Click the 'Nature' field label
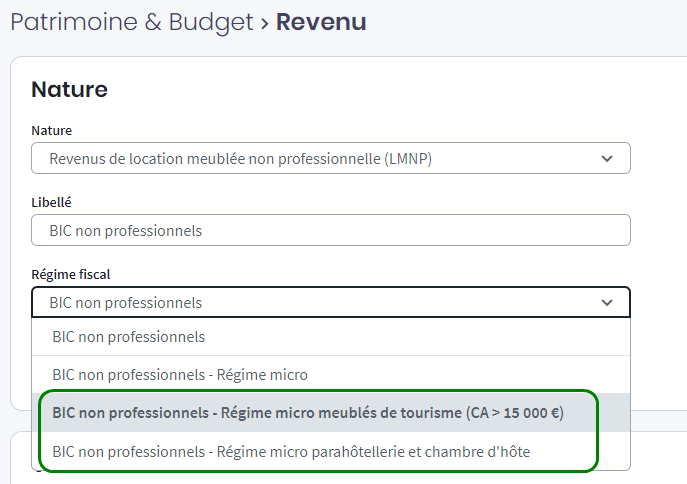The image size is (687, 484). pos(51,130)
